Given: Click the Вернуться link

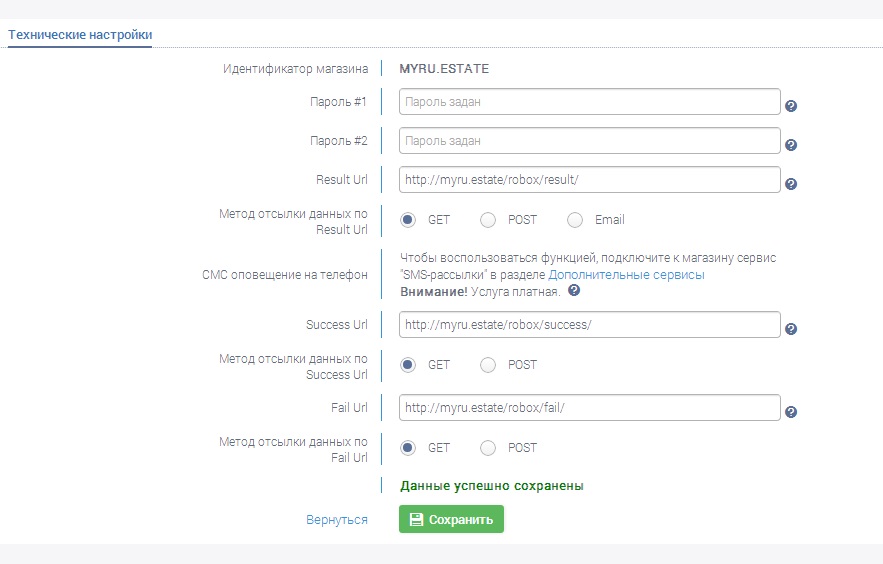Looking at the screenshot, I should (x=337, y=520).
